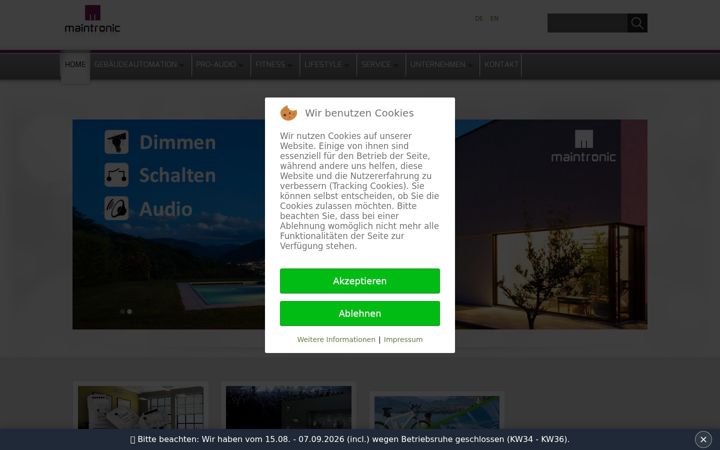The image size is (720, 450).
Task: Click the cookie icon in the dialog
Action: 288,113
